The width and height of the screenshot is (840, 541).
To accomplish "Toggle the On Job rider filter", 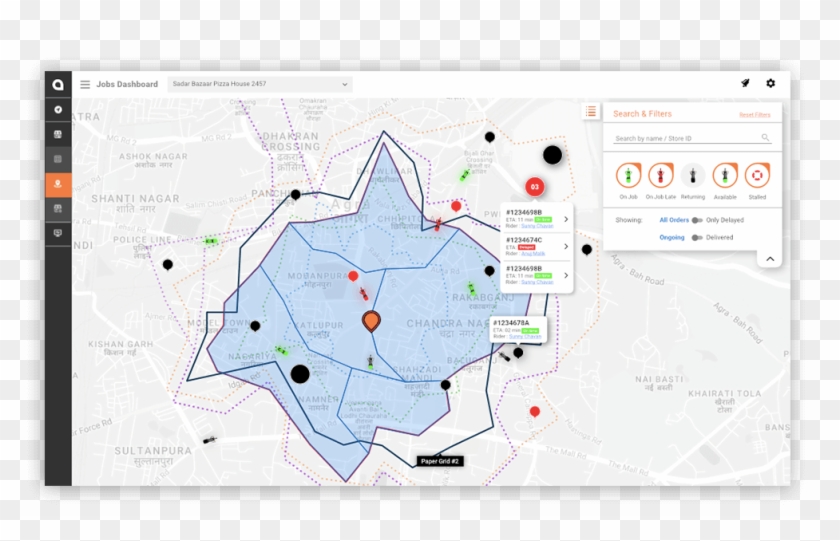I will 628,175.
